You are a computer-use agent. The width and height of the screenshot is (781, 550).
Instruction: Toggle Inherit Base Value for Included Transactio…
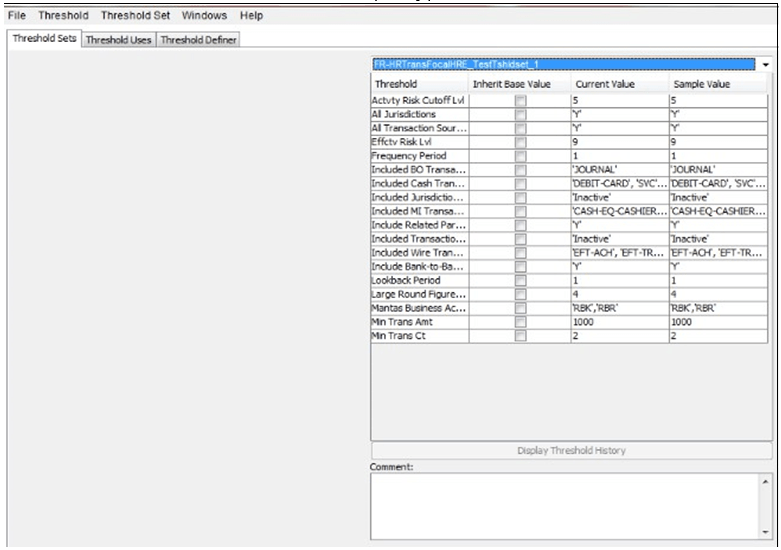521,239
